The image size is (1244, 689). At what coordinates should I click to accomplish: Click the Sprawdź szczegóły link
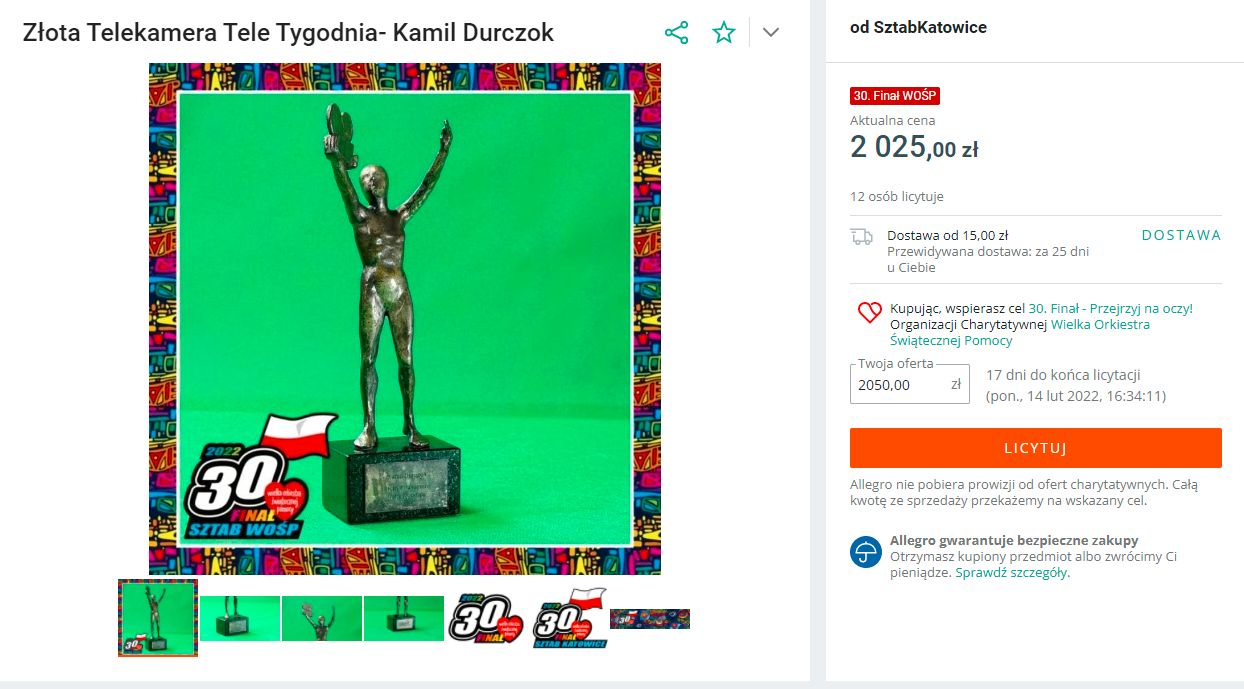(x=1011, y=573)
